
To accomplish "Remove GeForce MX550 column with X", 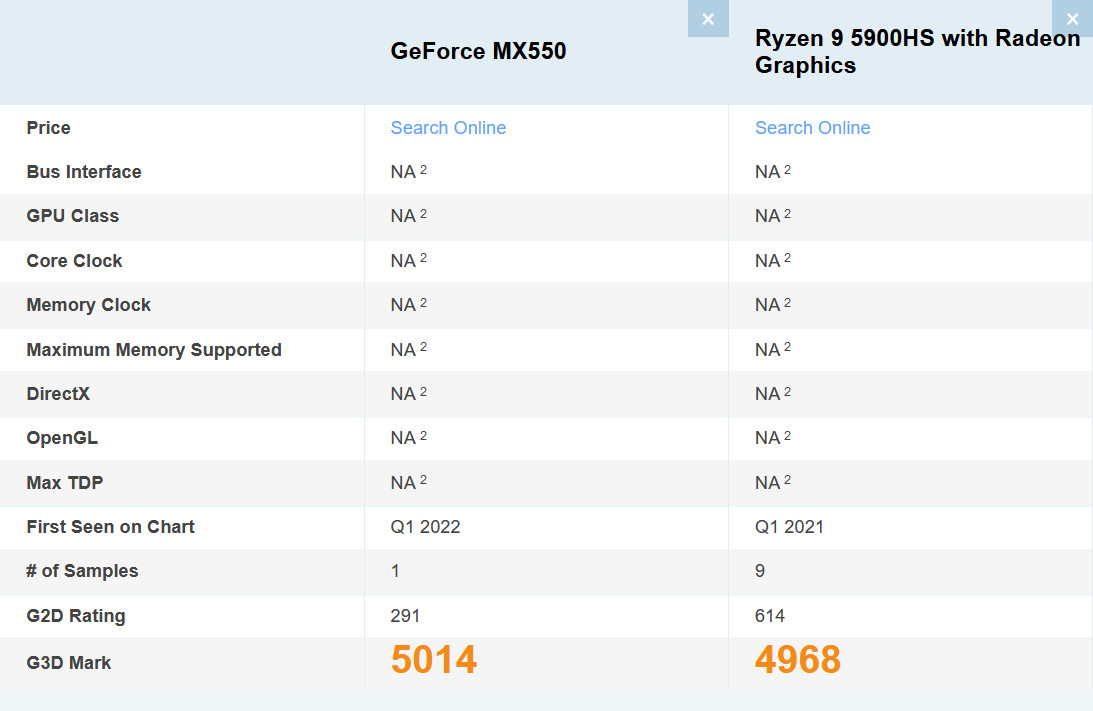I will click(708, 19).
